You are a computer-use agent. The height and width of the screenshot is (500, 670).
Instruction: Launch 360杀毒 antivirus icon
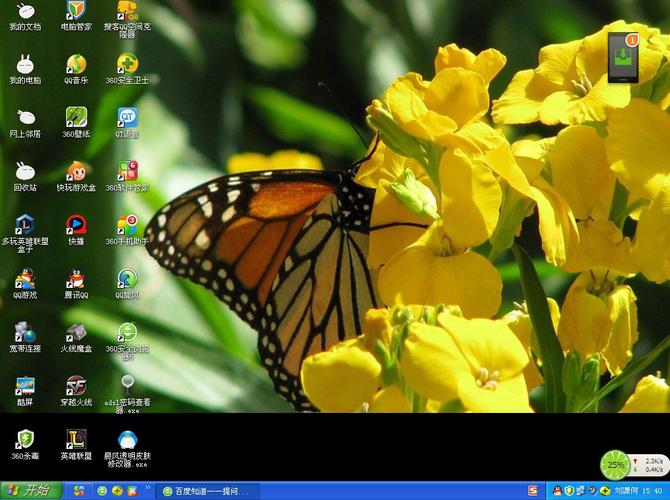25,440
